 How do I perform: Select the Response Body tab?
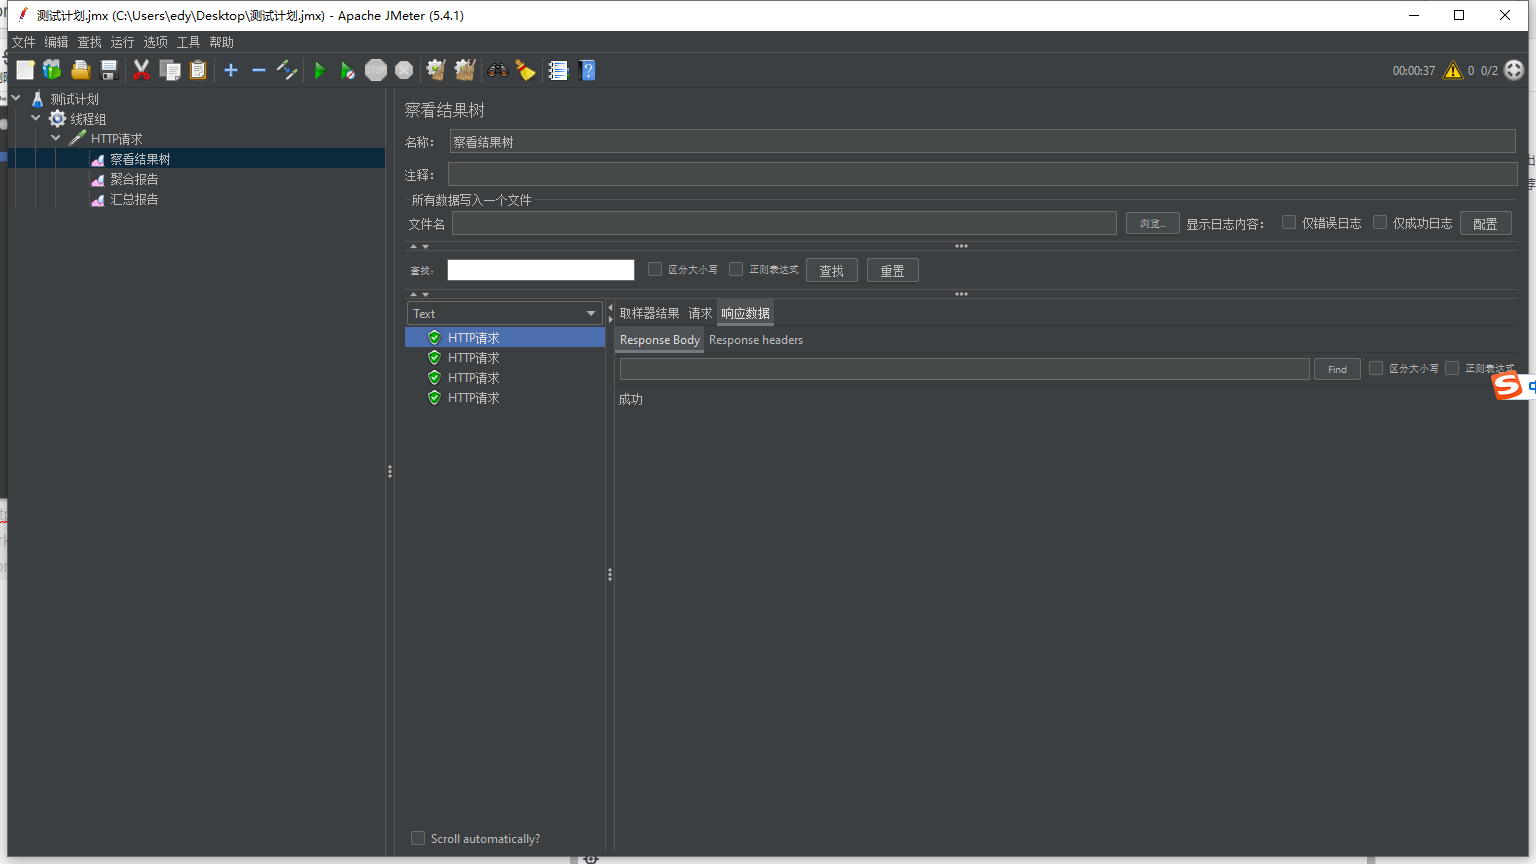tap(659, 340)
